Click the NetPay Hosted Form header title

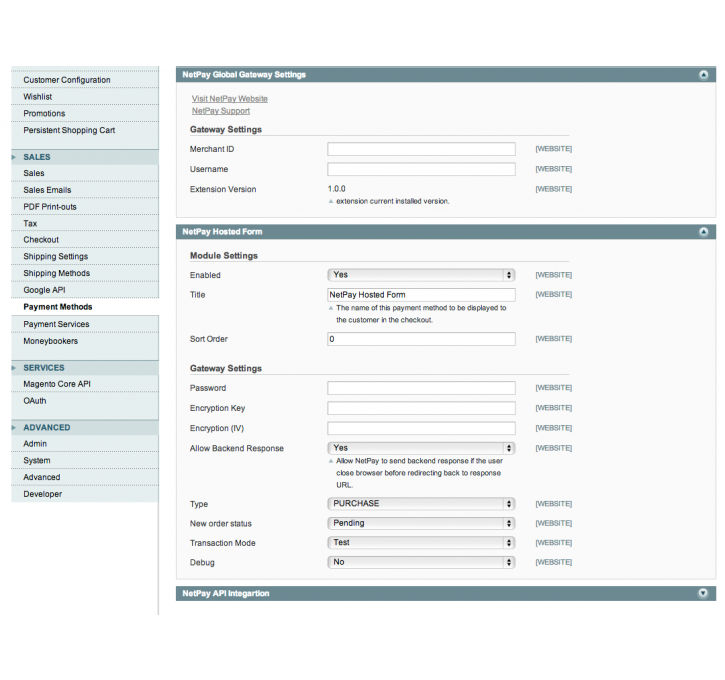(222, 232)
